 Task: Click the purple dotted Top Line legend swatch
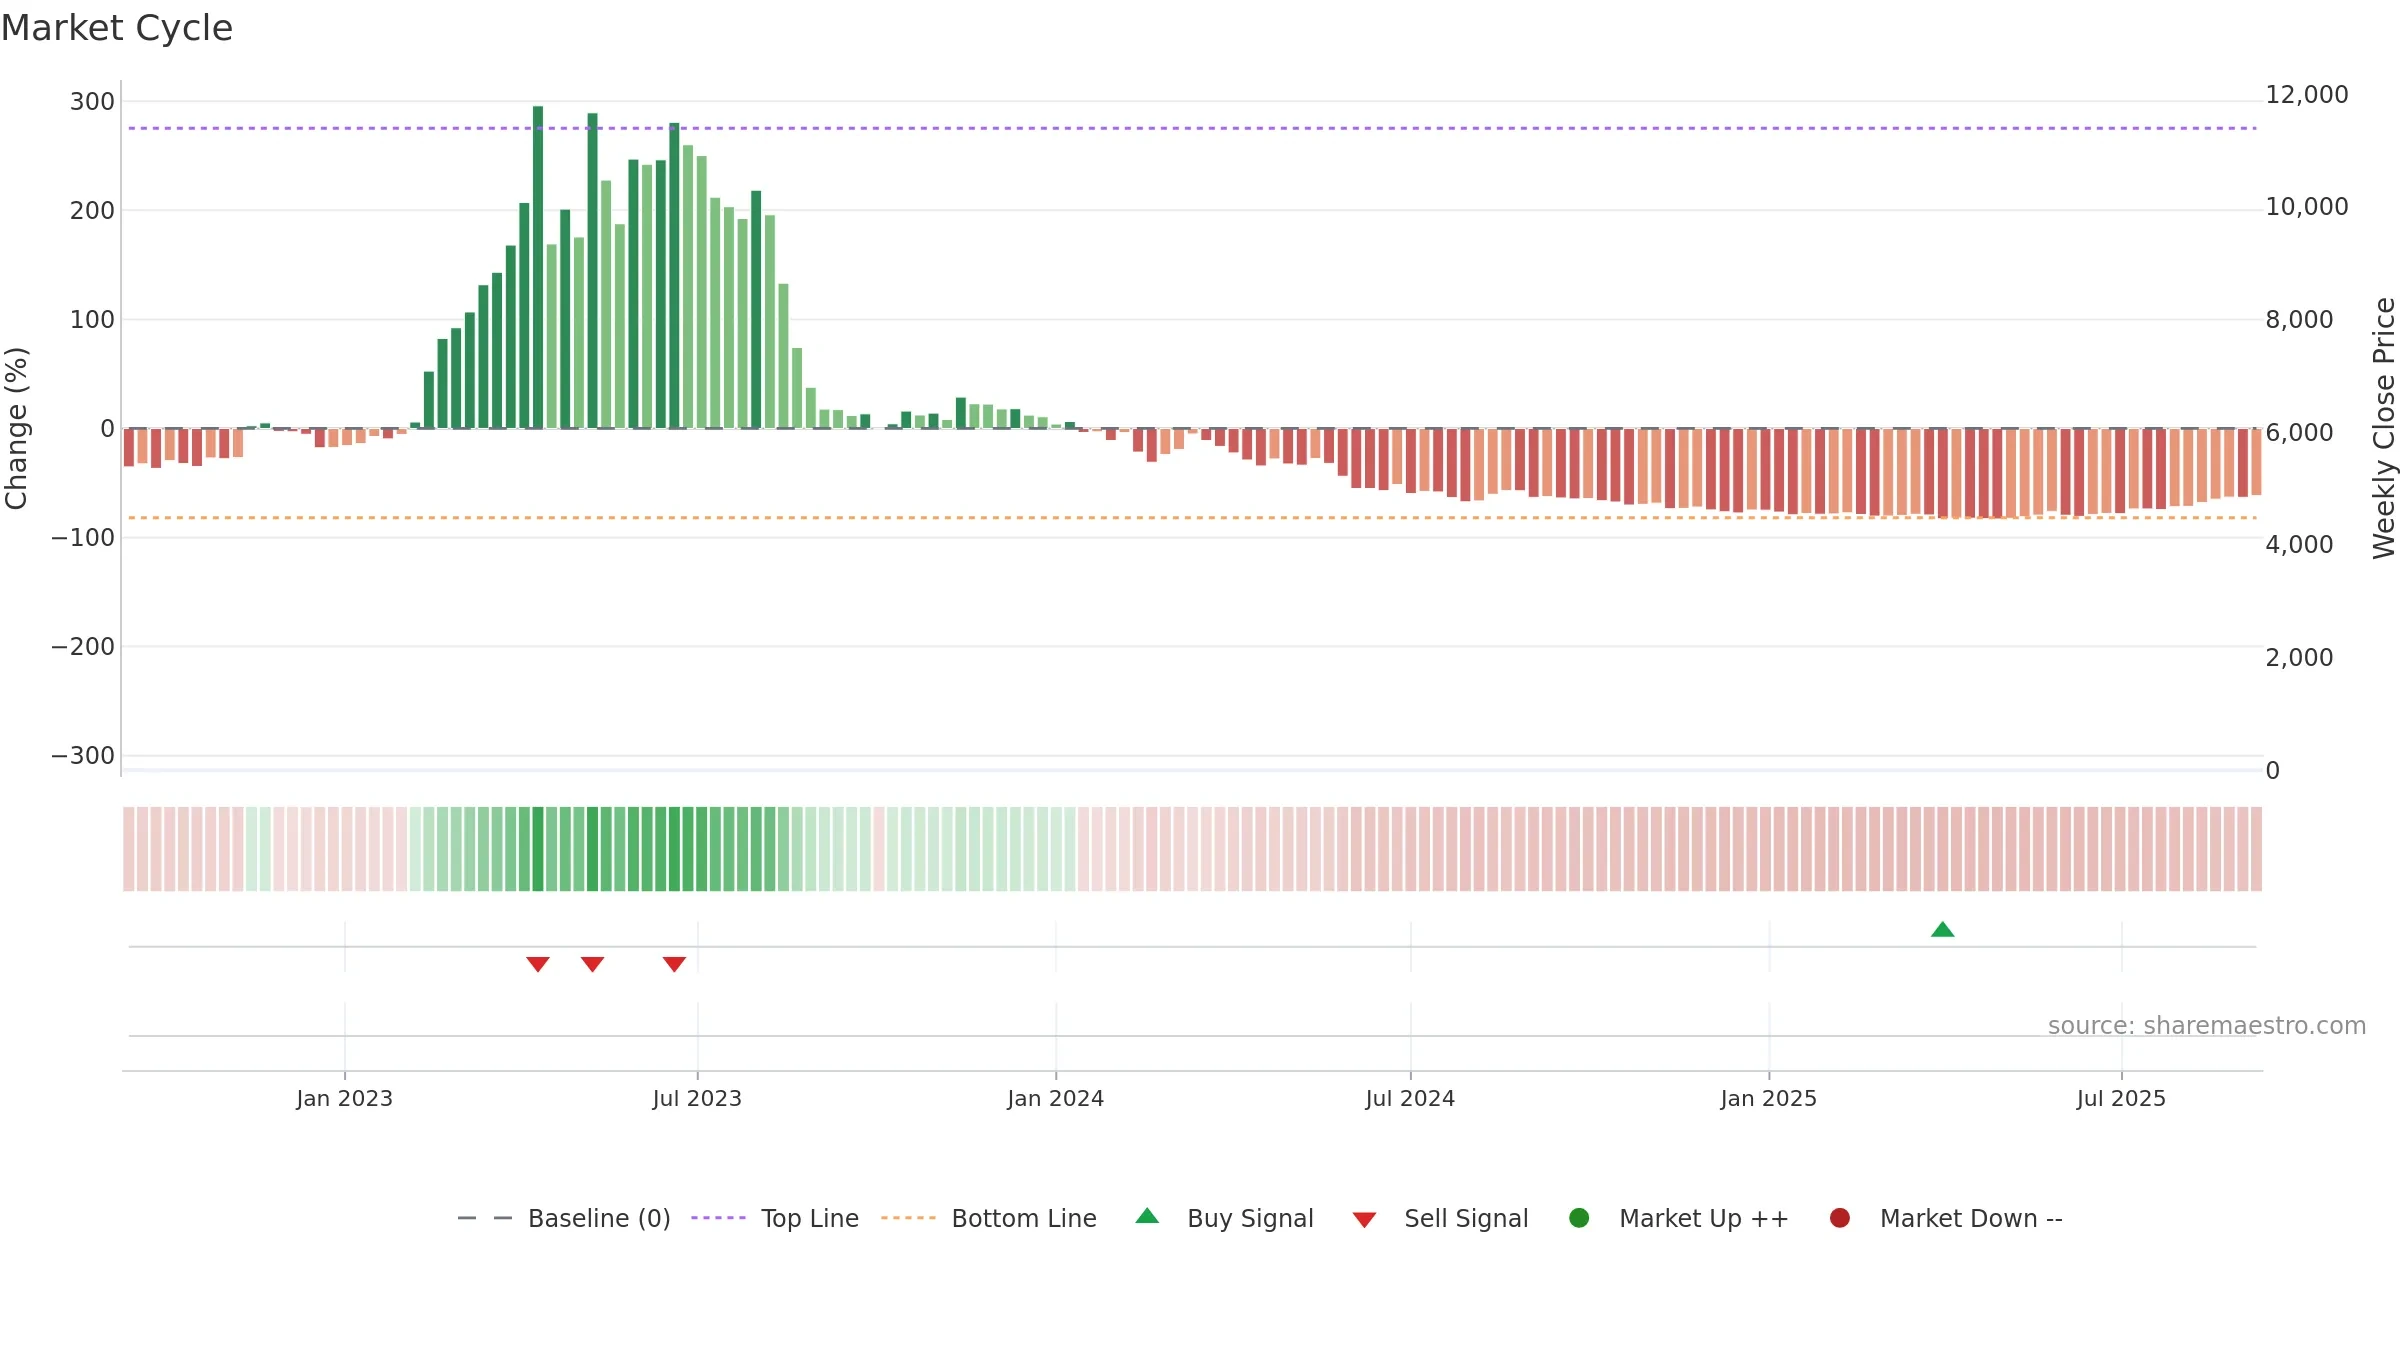[x=718, y=1218]
